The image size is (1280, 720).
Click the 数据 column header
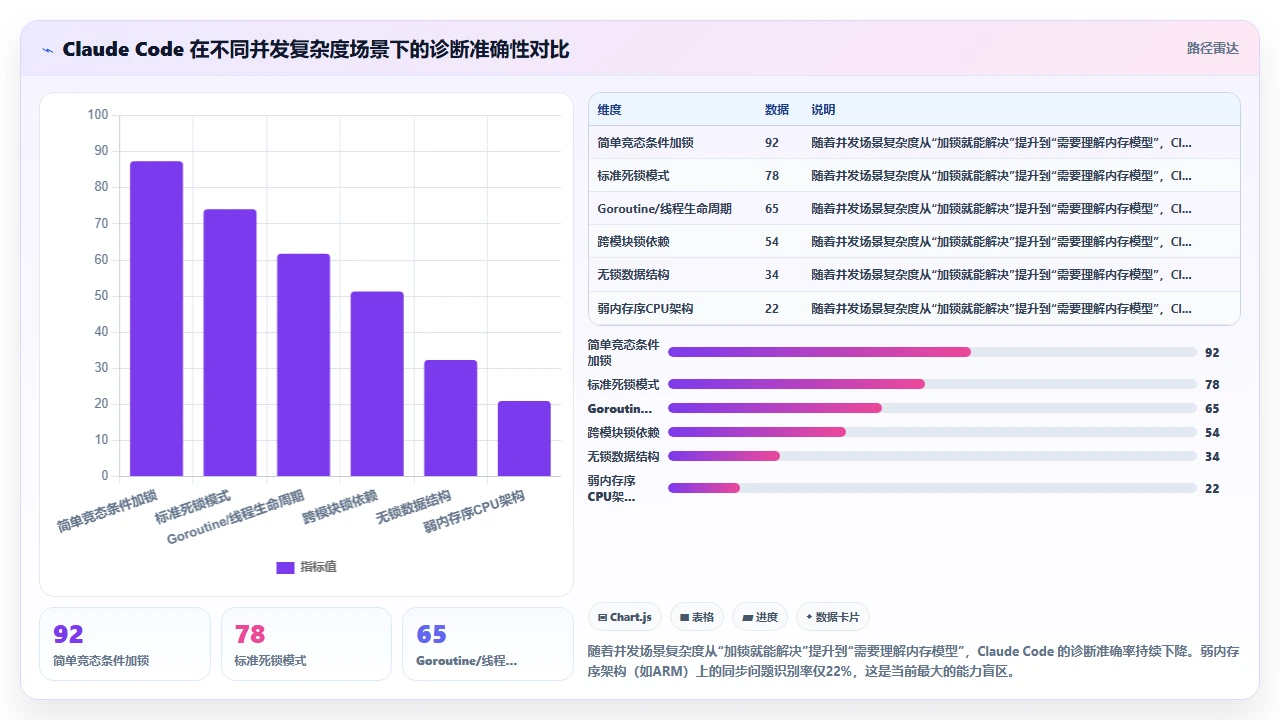[777, 110]
